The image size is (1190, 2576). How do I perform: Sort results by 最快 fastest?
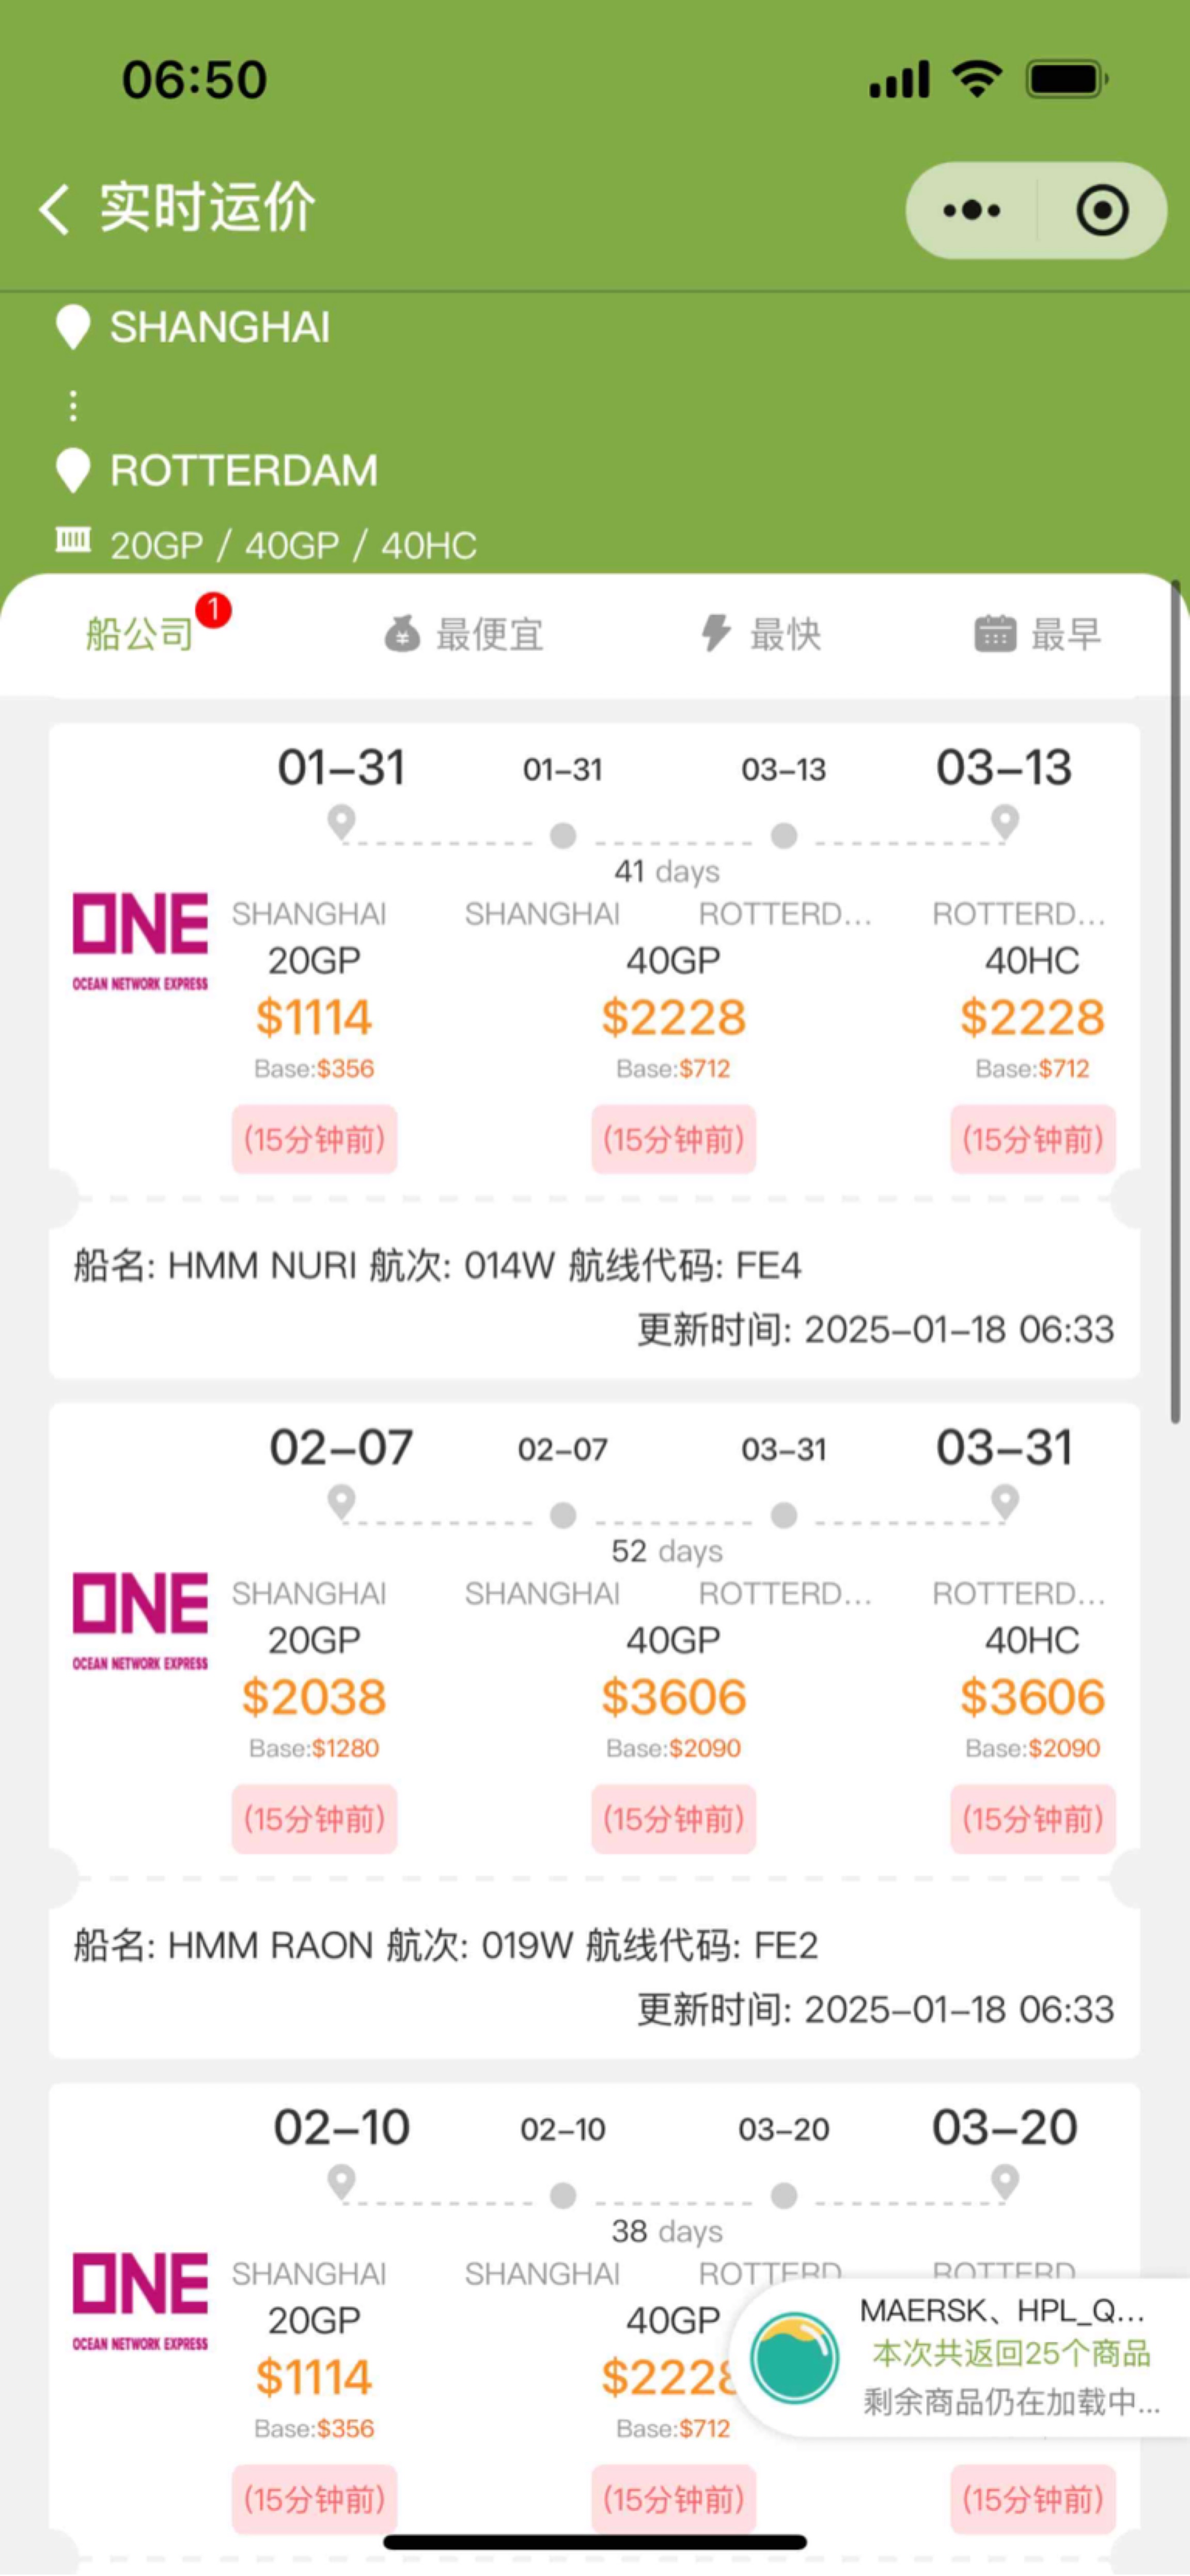pos(761,634)
